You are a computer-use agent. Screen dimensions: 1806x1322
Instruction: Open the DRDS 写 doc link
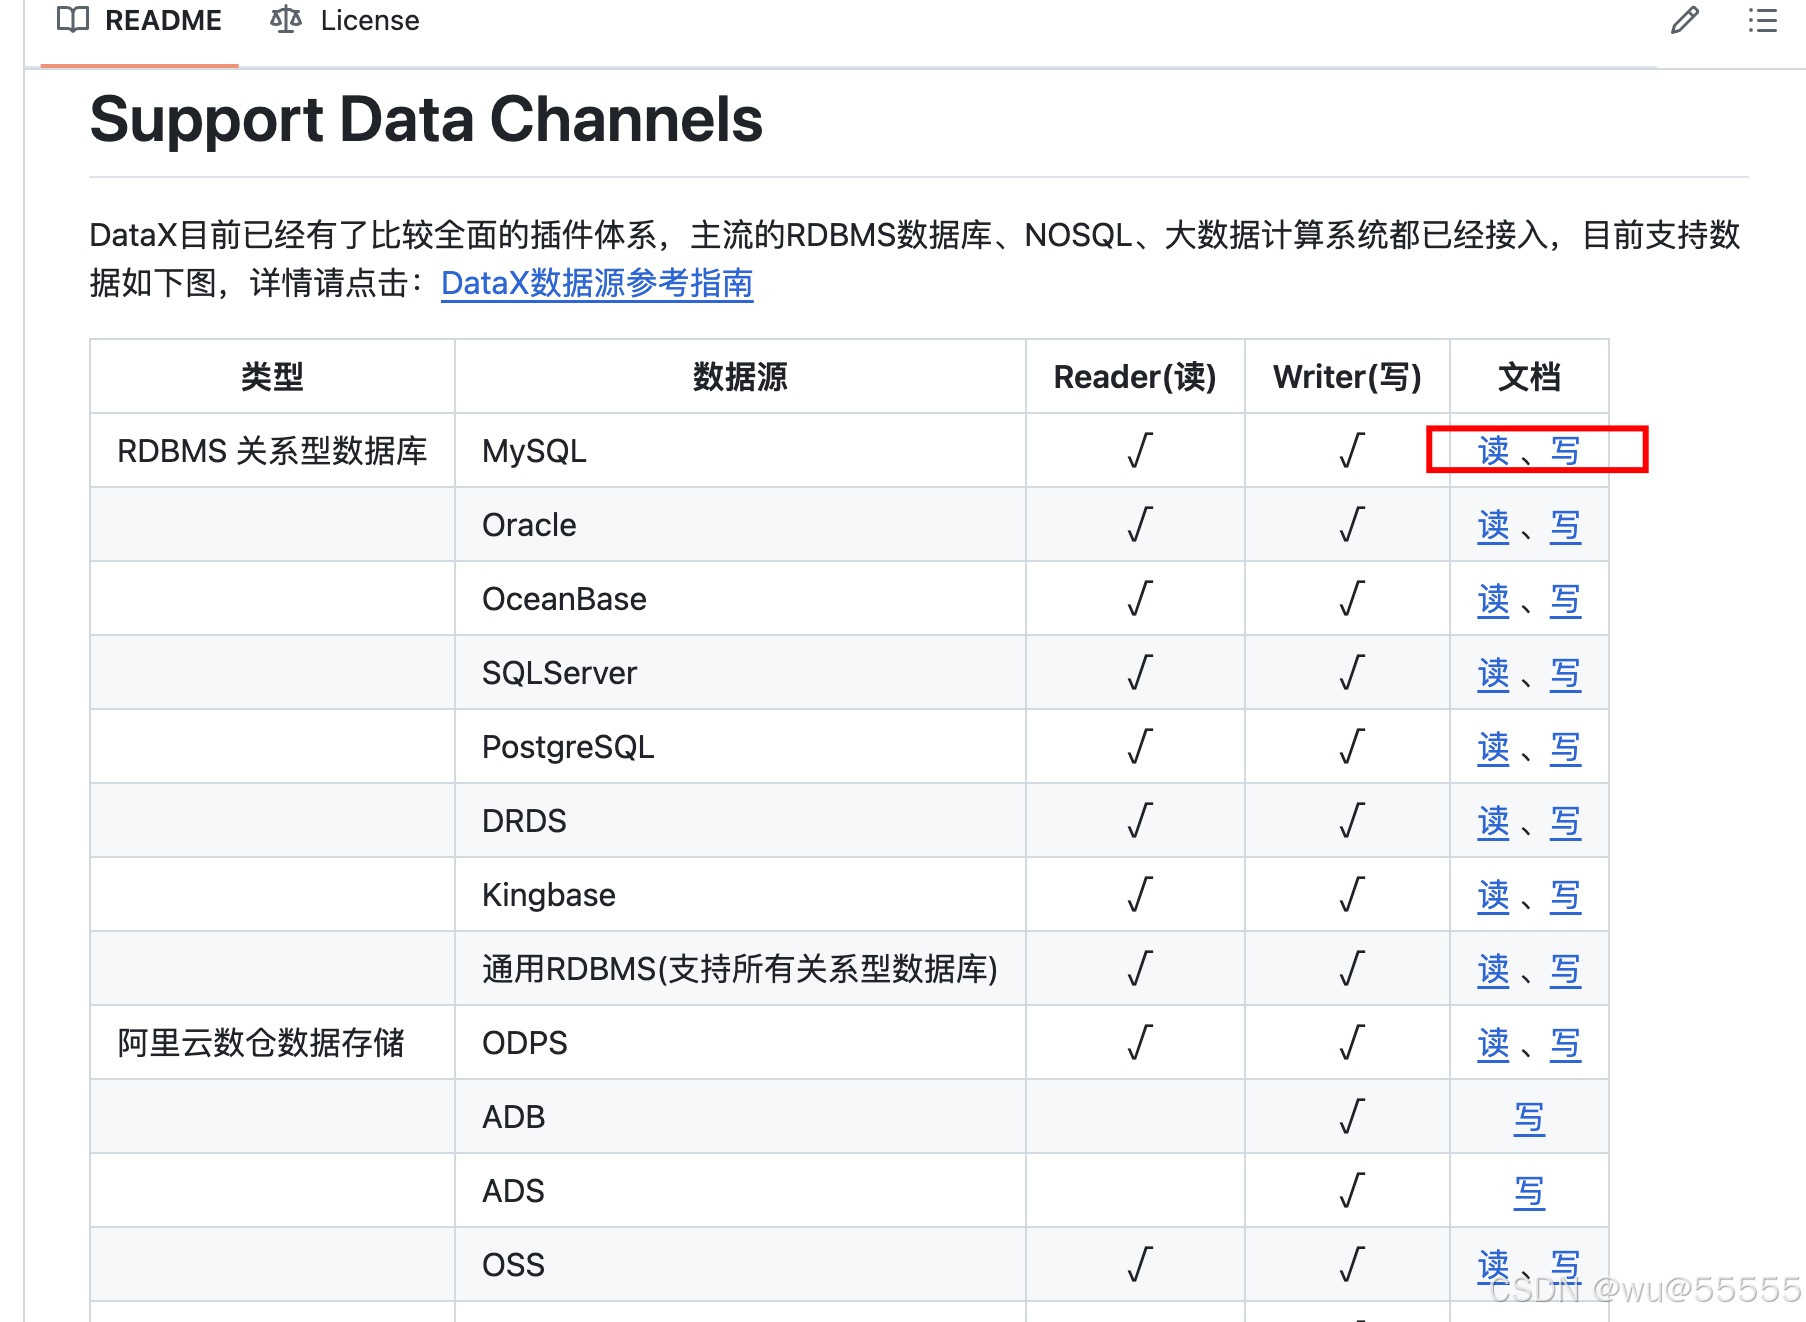(1566, 821)
